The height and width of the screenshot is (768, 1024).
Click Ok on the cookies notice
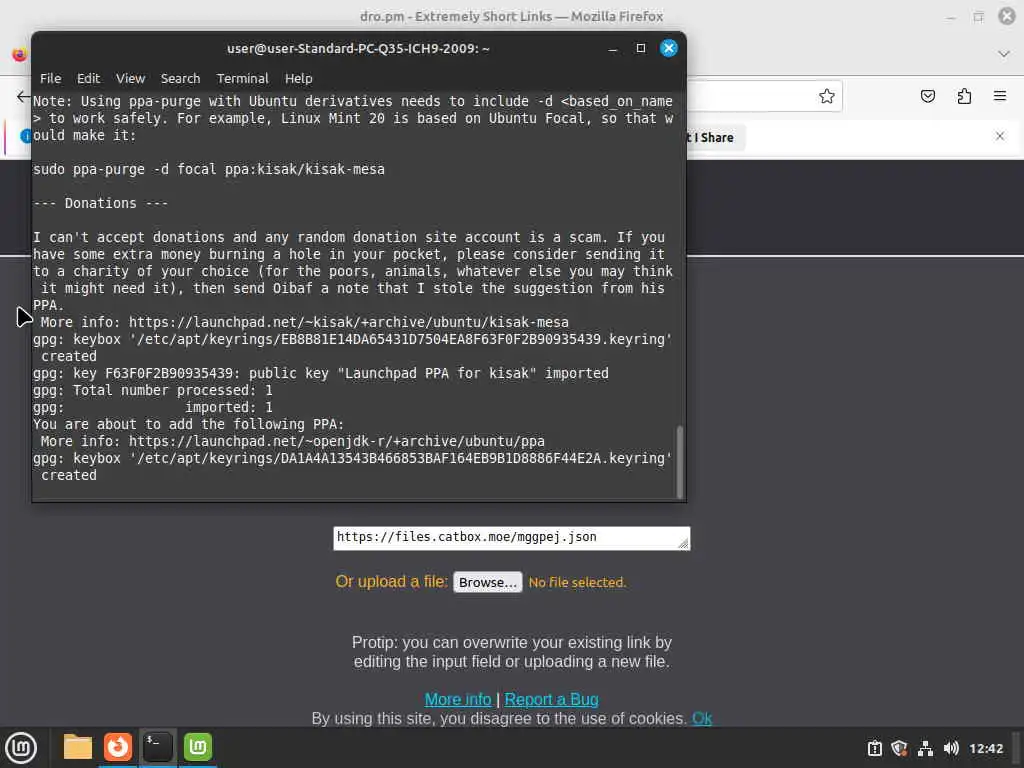702,718
